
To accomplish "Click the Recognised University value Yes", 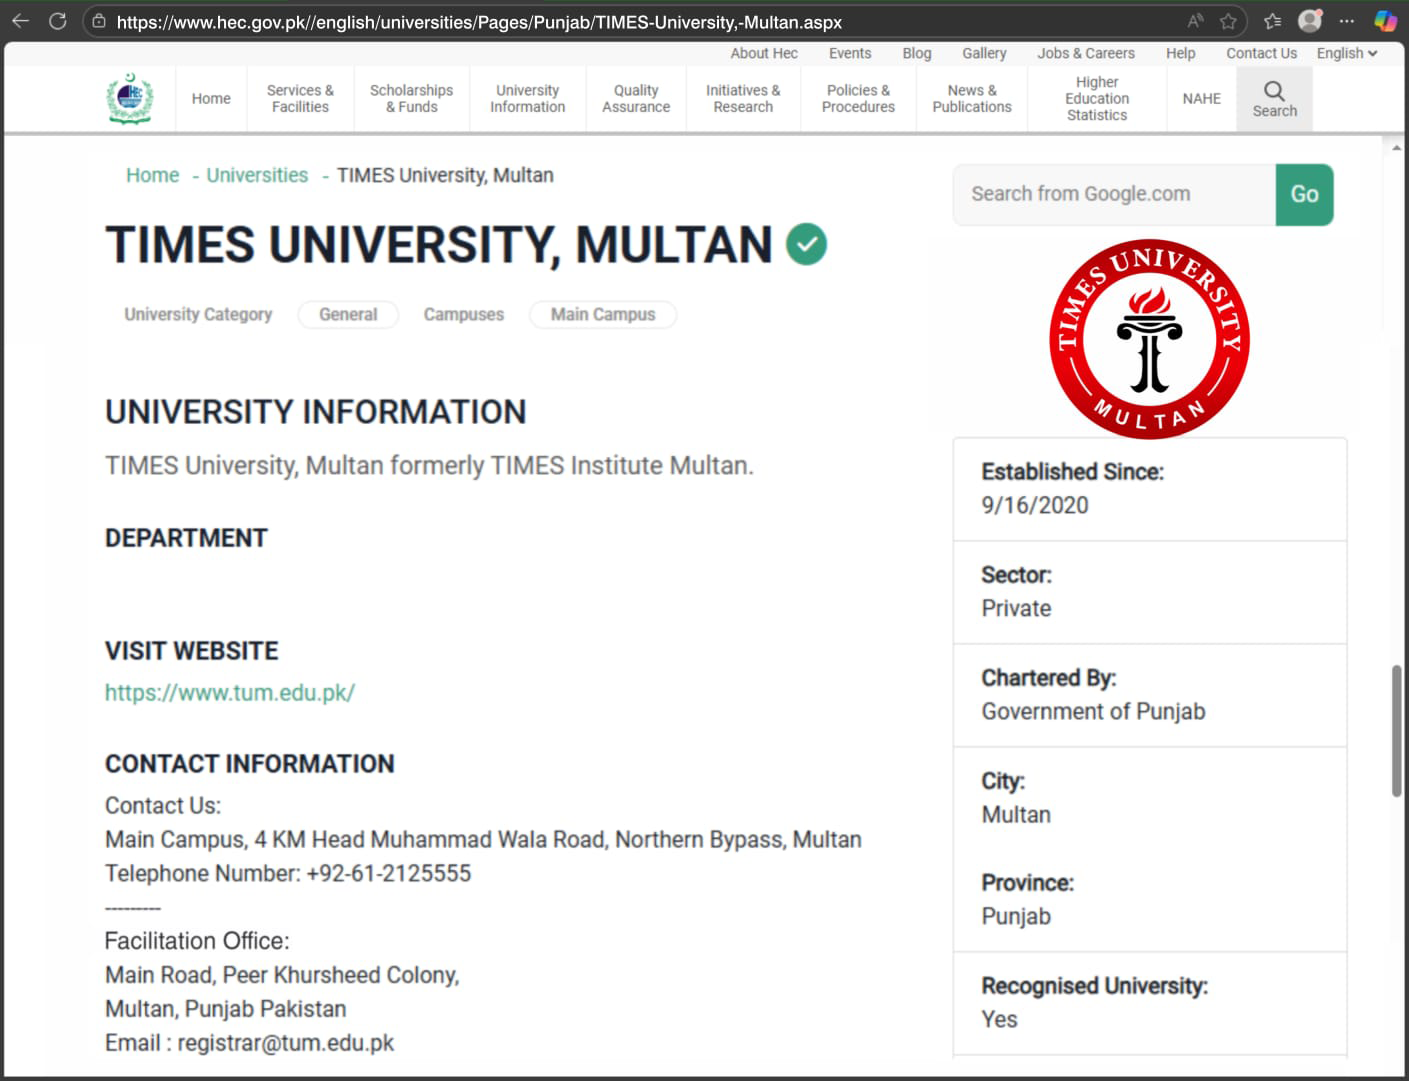I will pyautogui.click(x=999, y=1019).
